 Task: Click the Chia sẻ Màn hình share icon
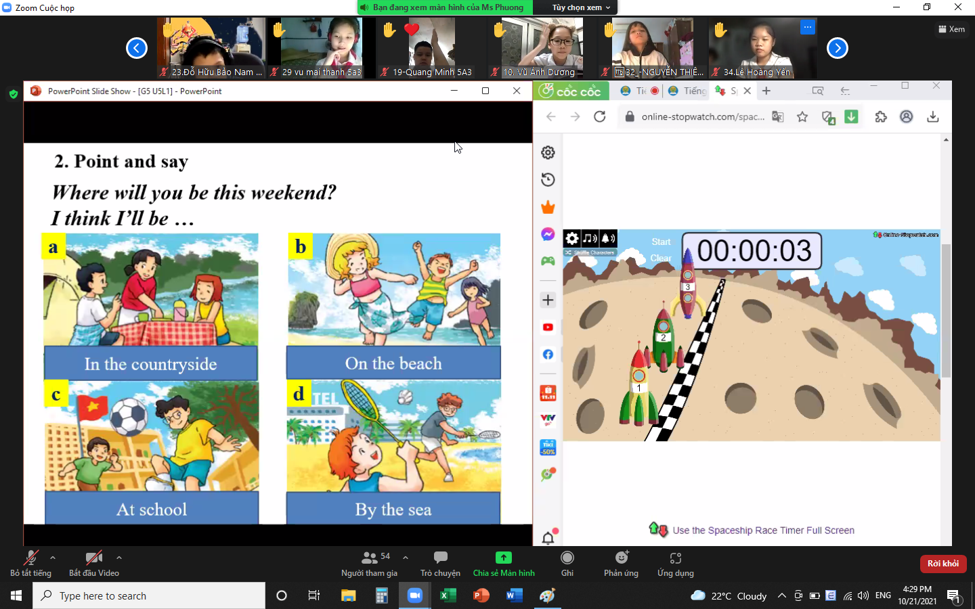503,558
